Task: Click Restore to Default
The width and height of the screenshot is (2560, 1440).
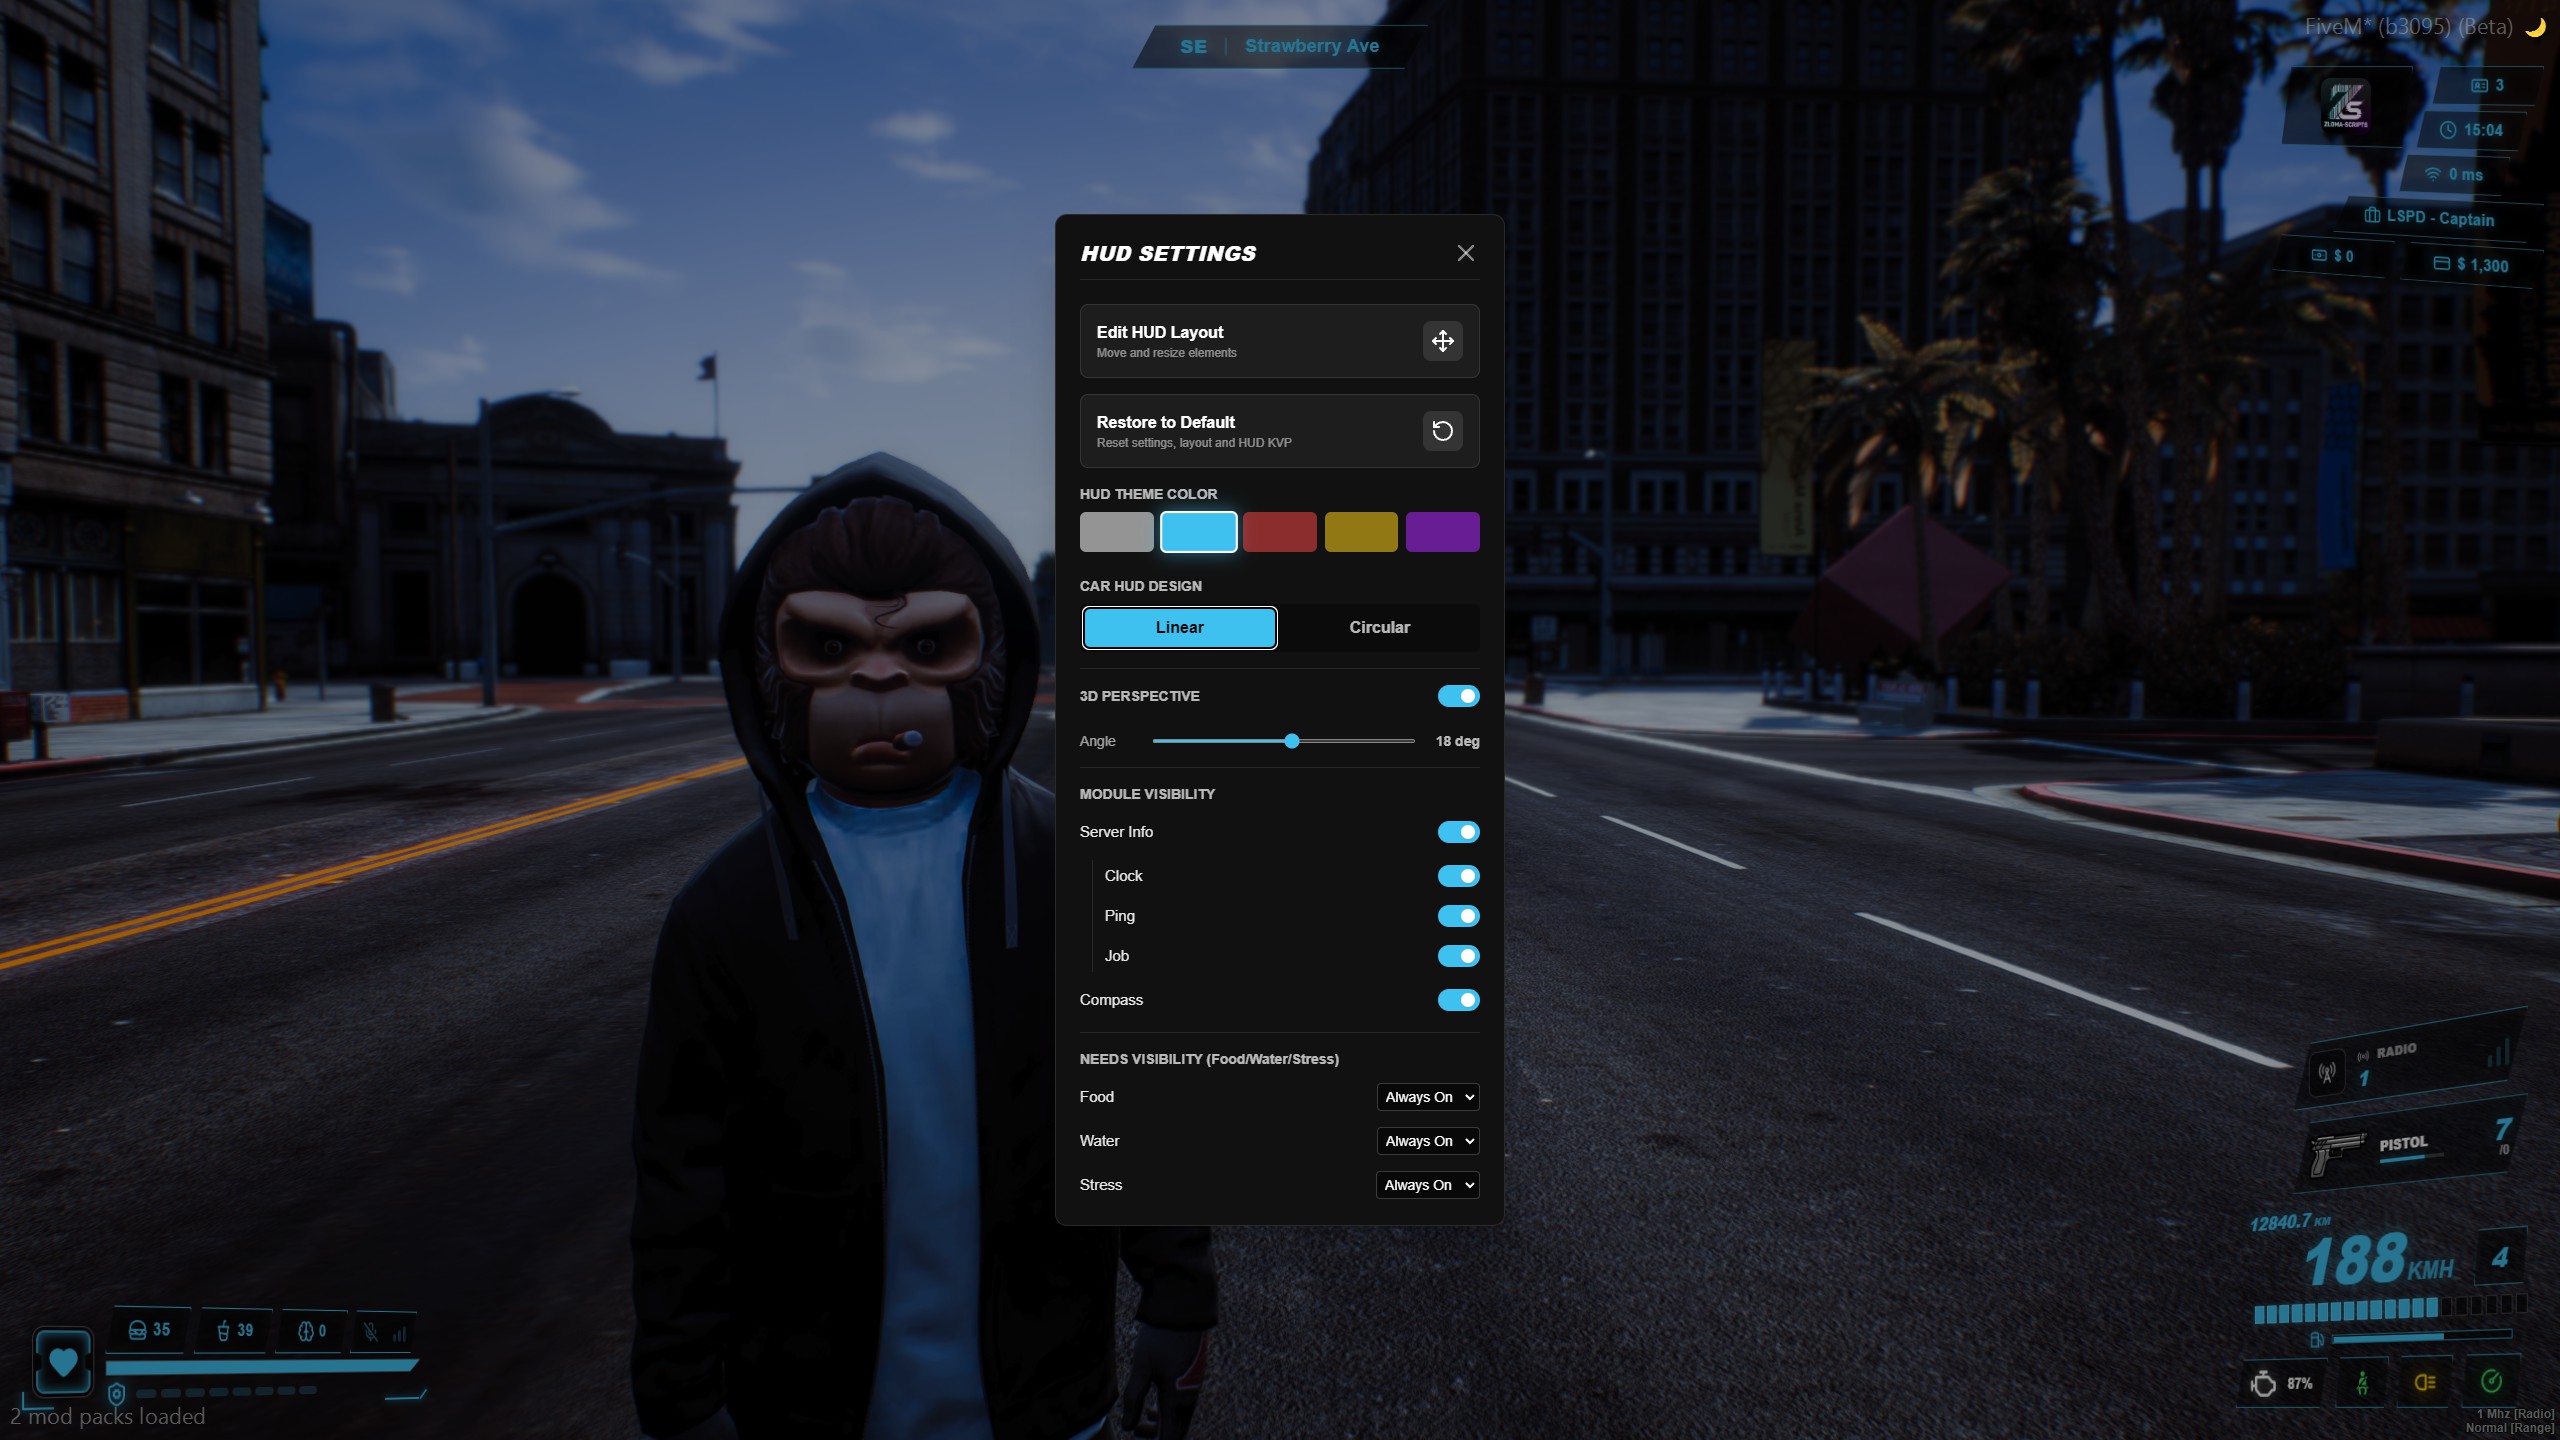Action: 1279,431
